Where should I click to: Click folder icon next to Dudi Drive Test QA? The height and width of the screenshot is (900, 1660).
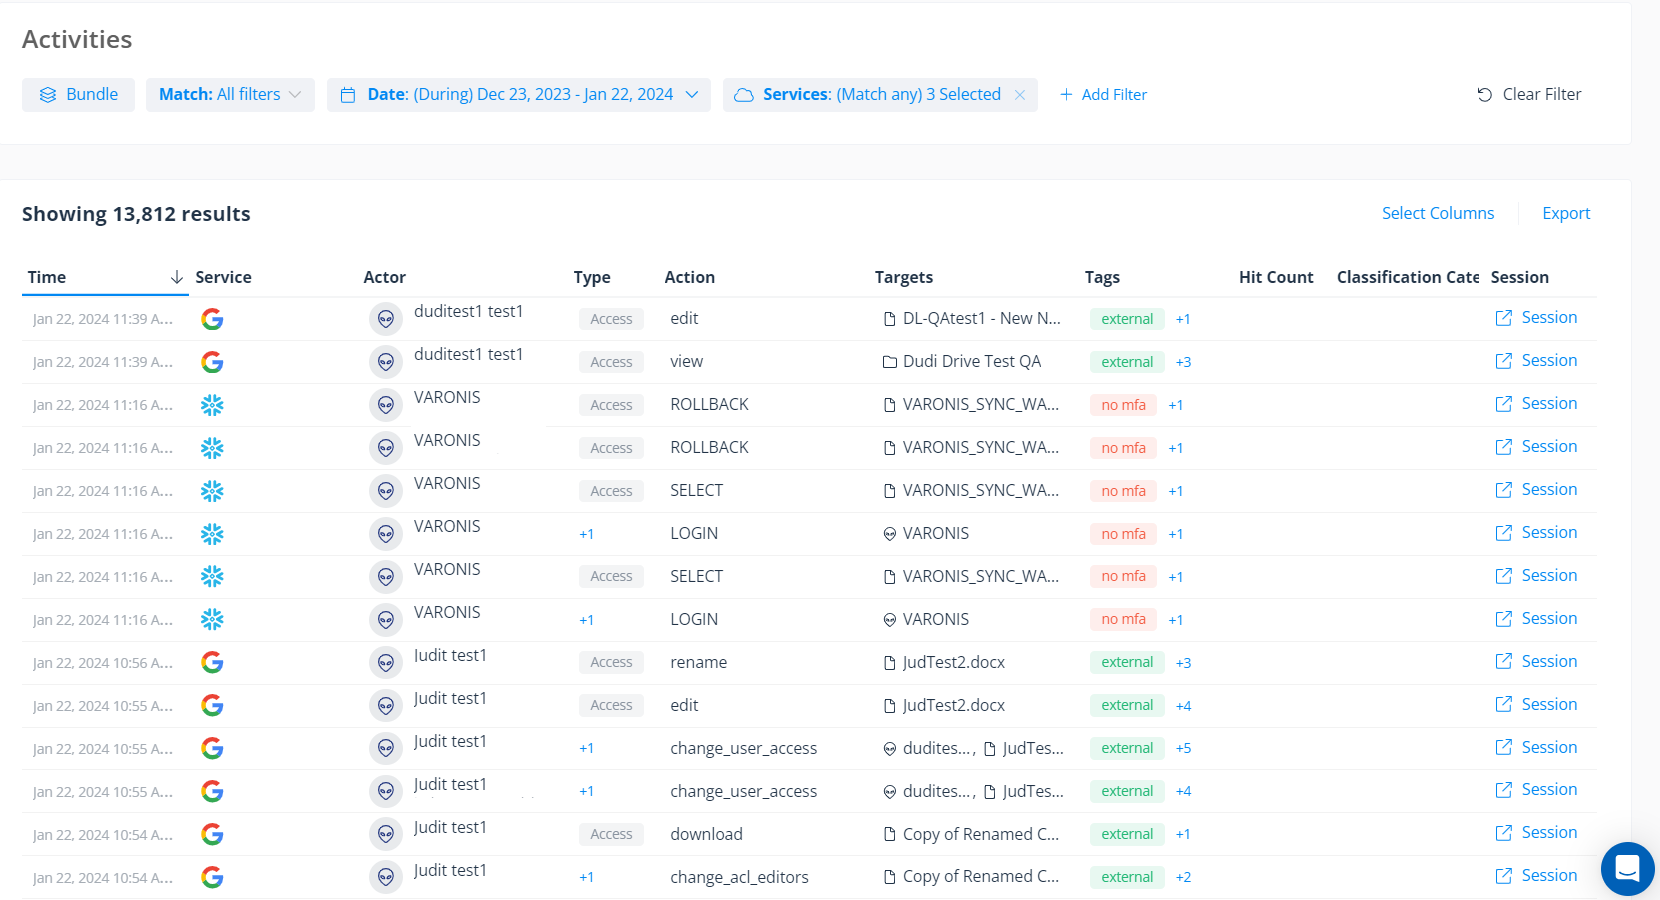[889, 362]
